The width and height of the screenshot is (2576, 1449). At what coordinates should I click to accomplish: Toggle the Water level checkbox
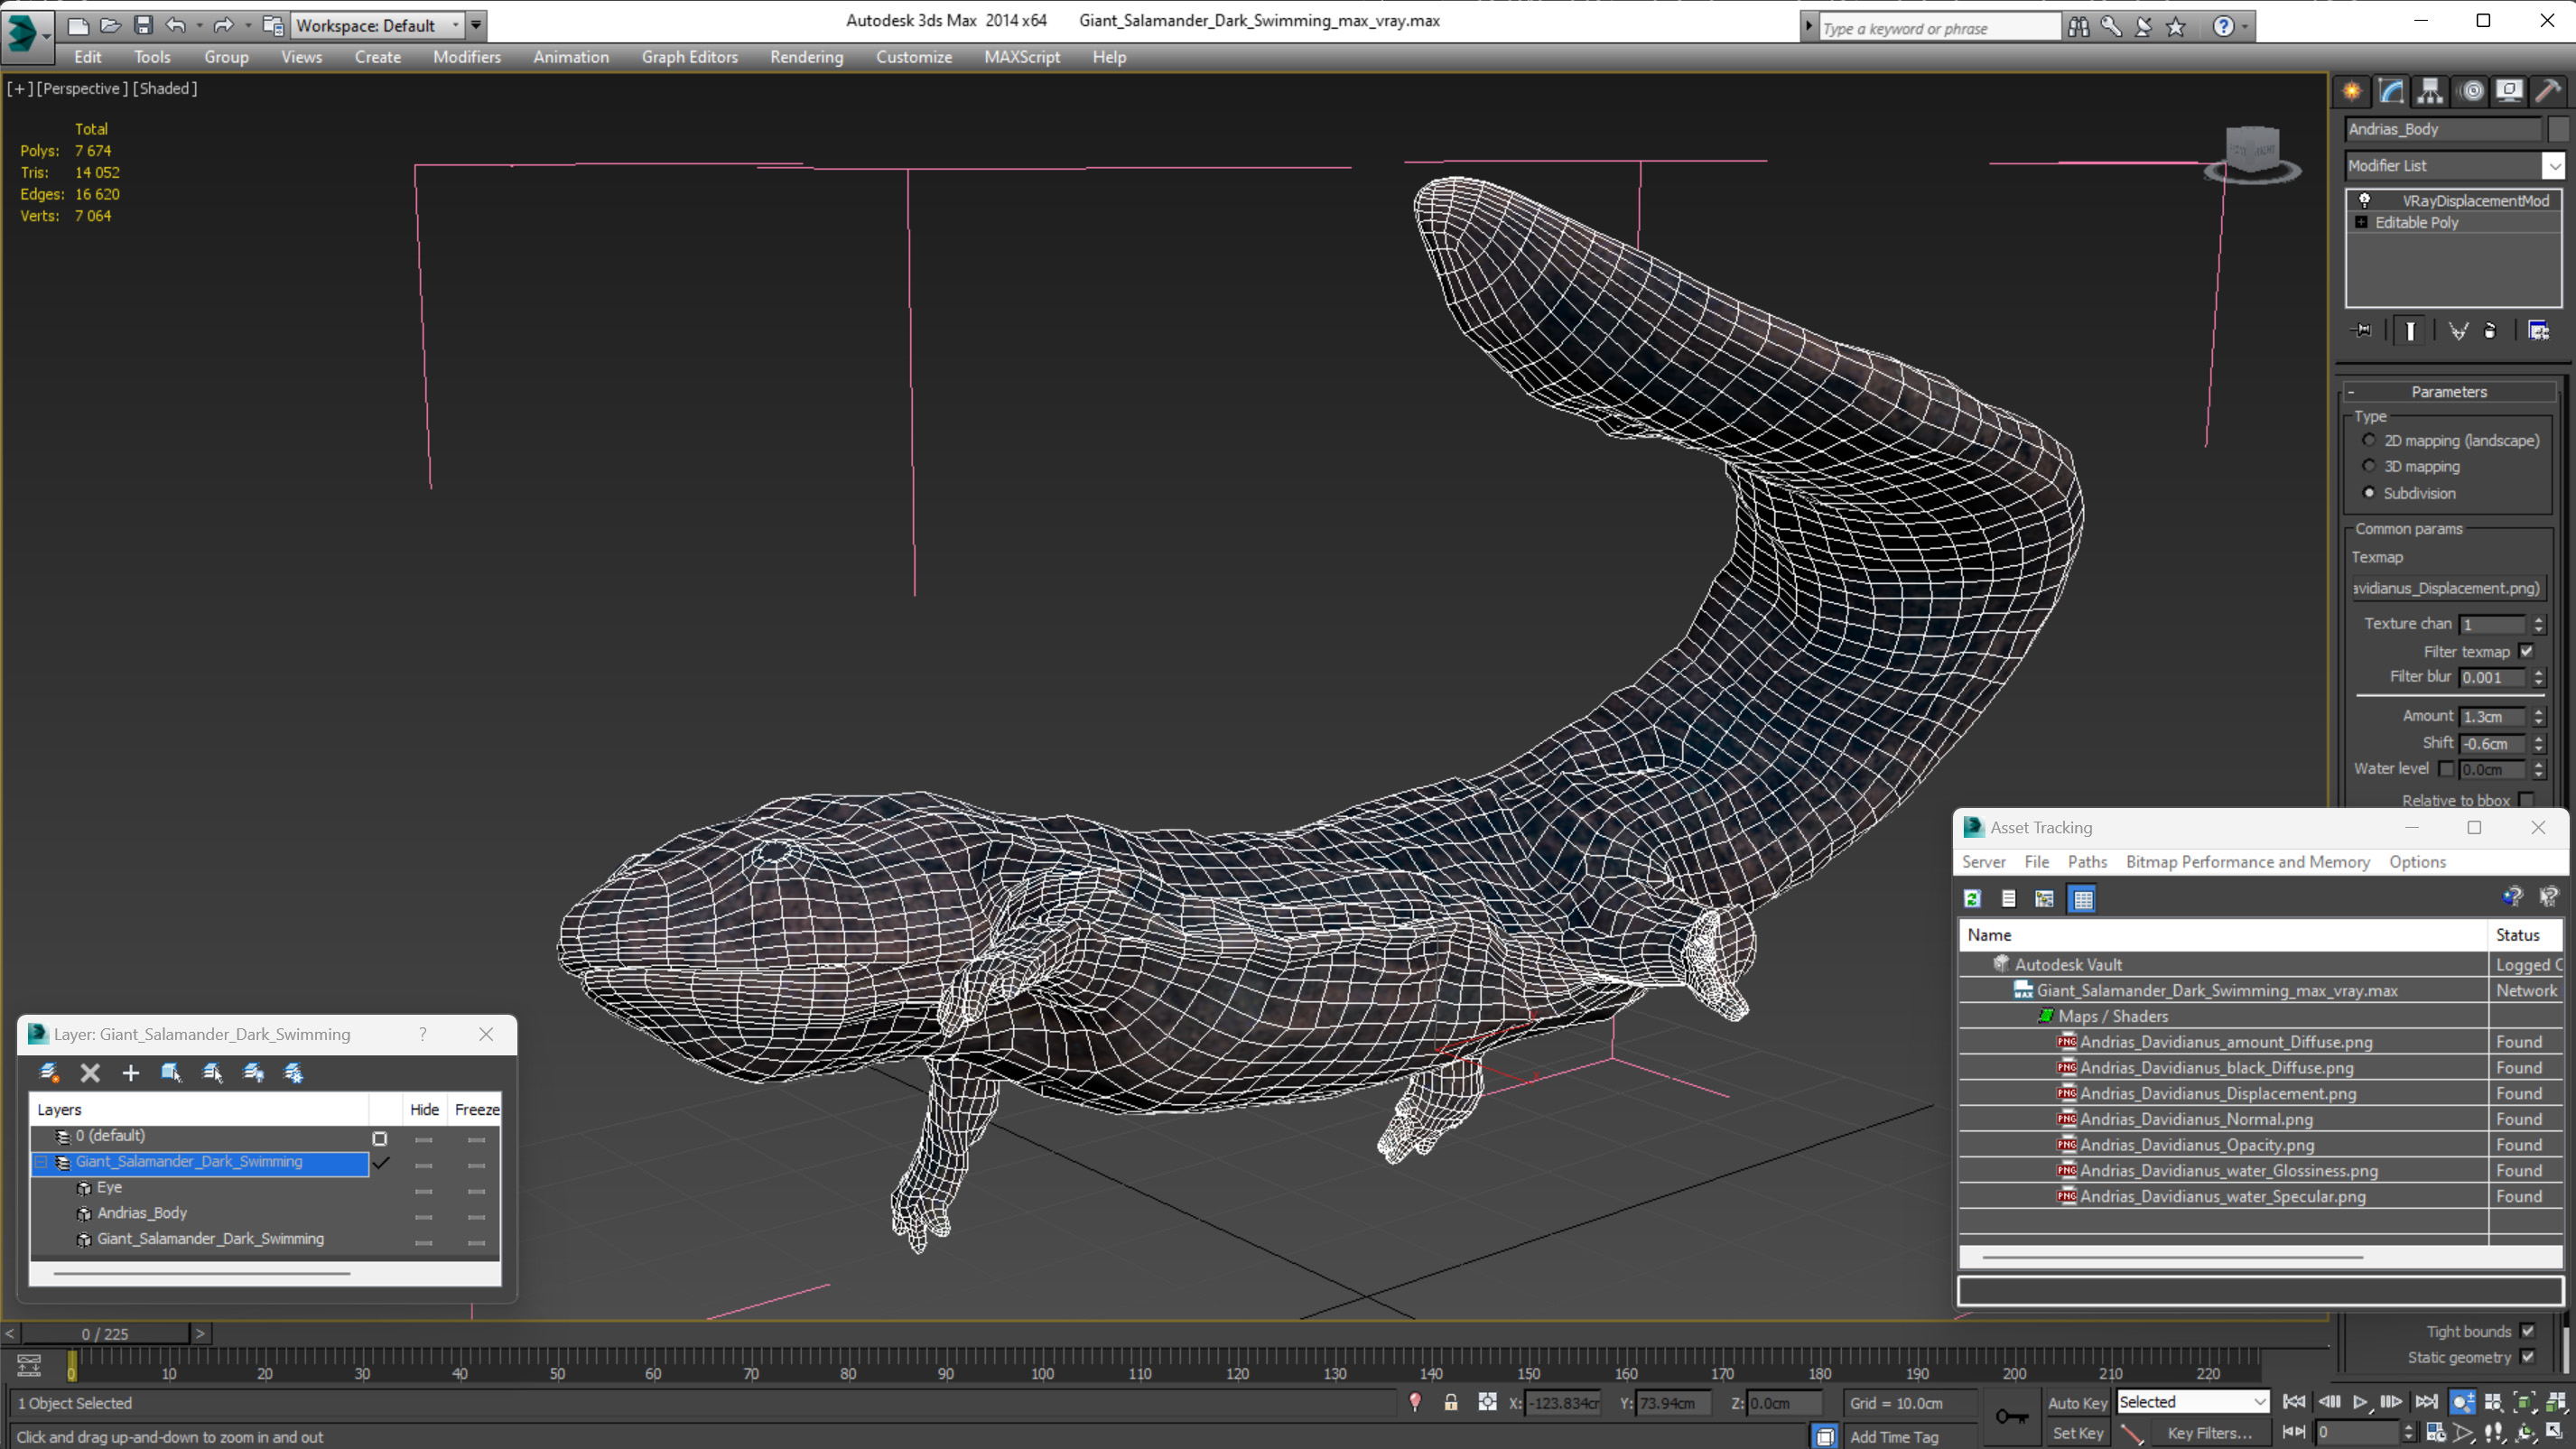pyautogui.click(x=2446, y=768)
